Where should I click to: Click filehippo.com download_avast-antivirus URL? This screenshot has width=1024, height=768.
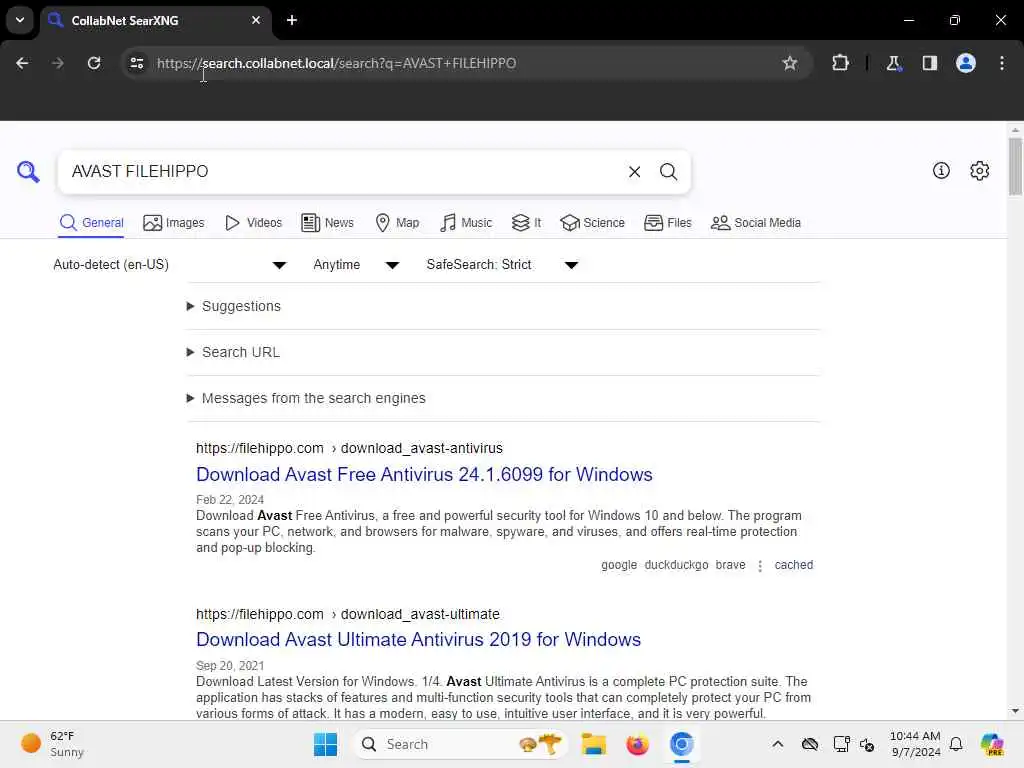tap(349, 449)
